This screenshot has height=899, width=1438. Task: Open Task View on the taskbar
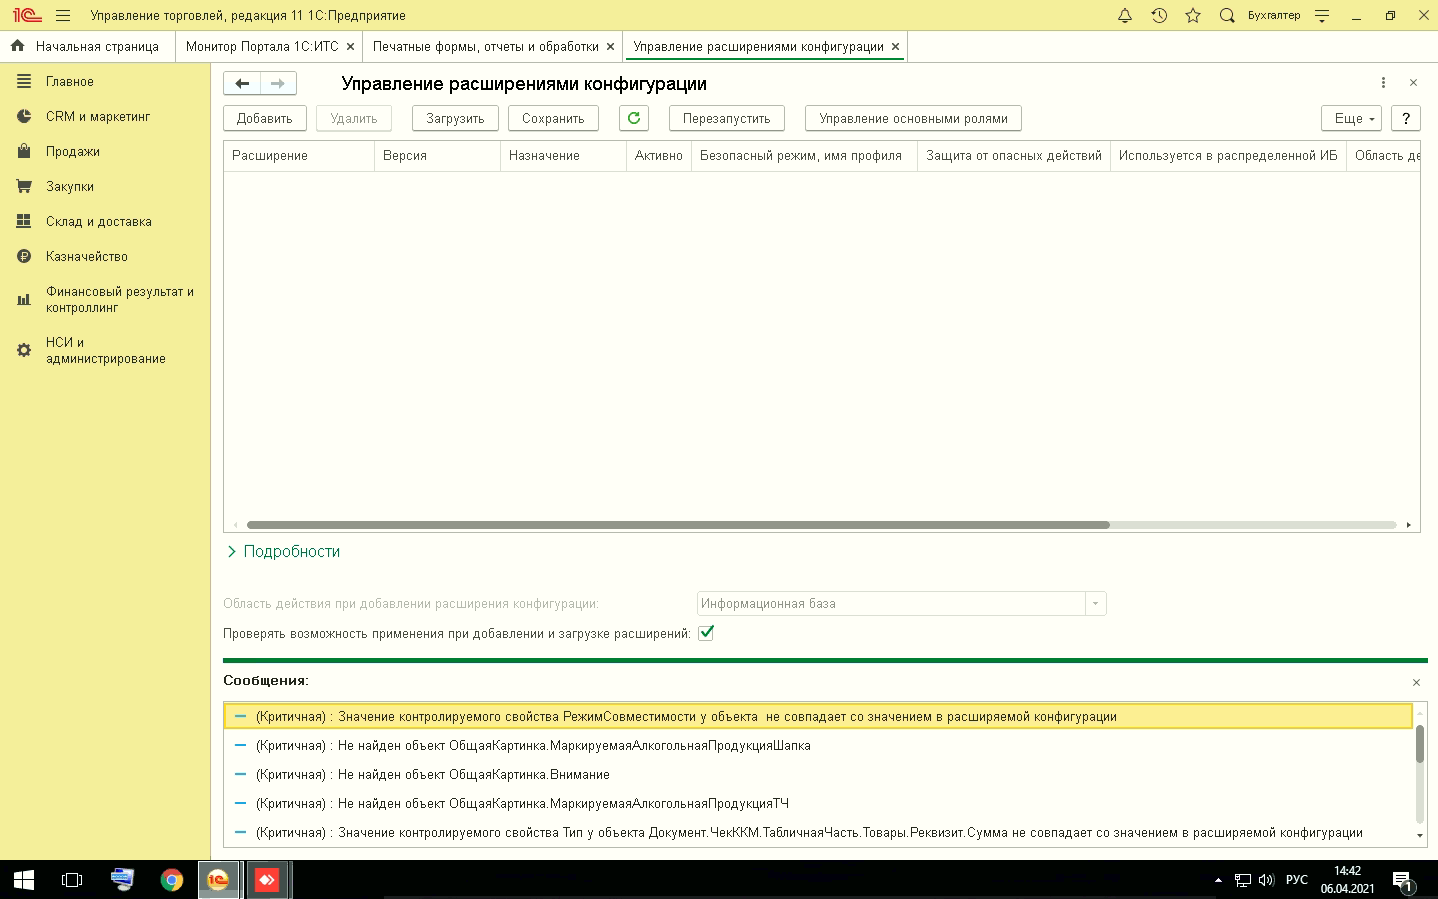tap(72, 880)
